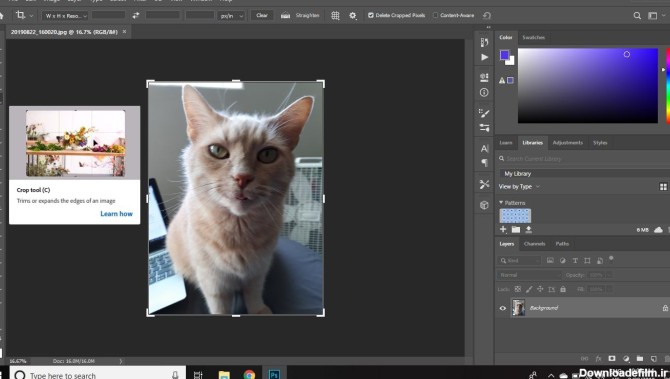Select the 20190822_160020.jpg document tab
The width and height of the screenshot is (670, 379).
(64, 32)
